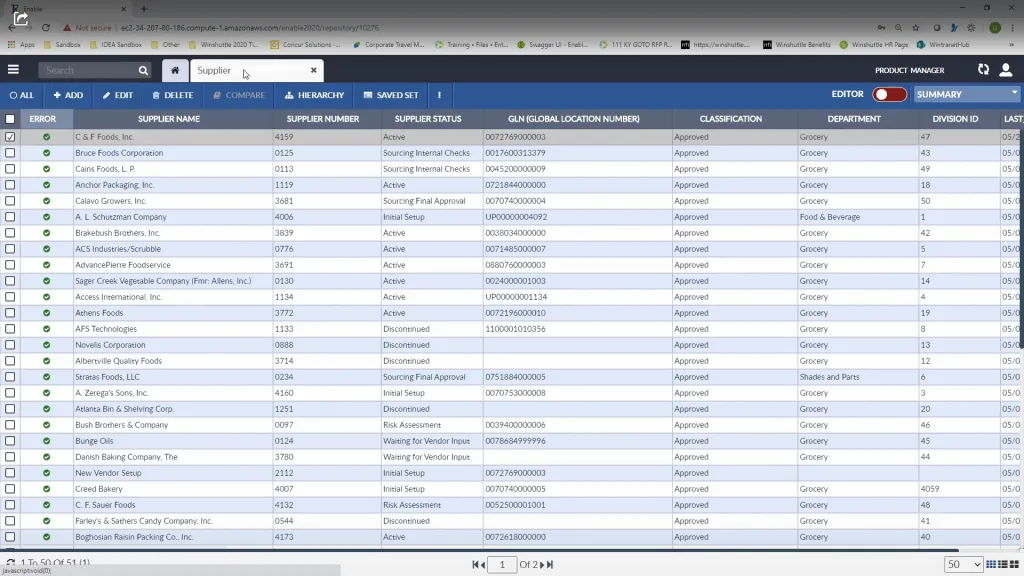Click the All button in toolbar
This screenshot has width=1024, height=576.
22,95
